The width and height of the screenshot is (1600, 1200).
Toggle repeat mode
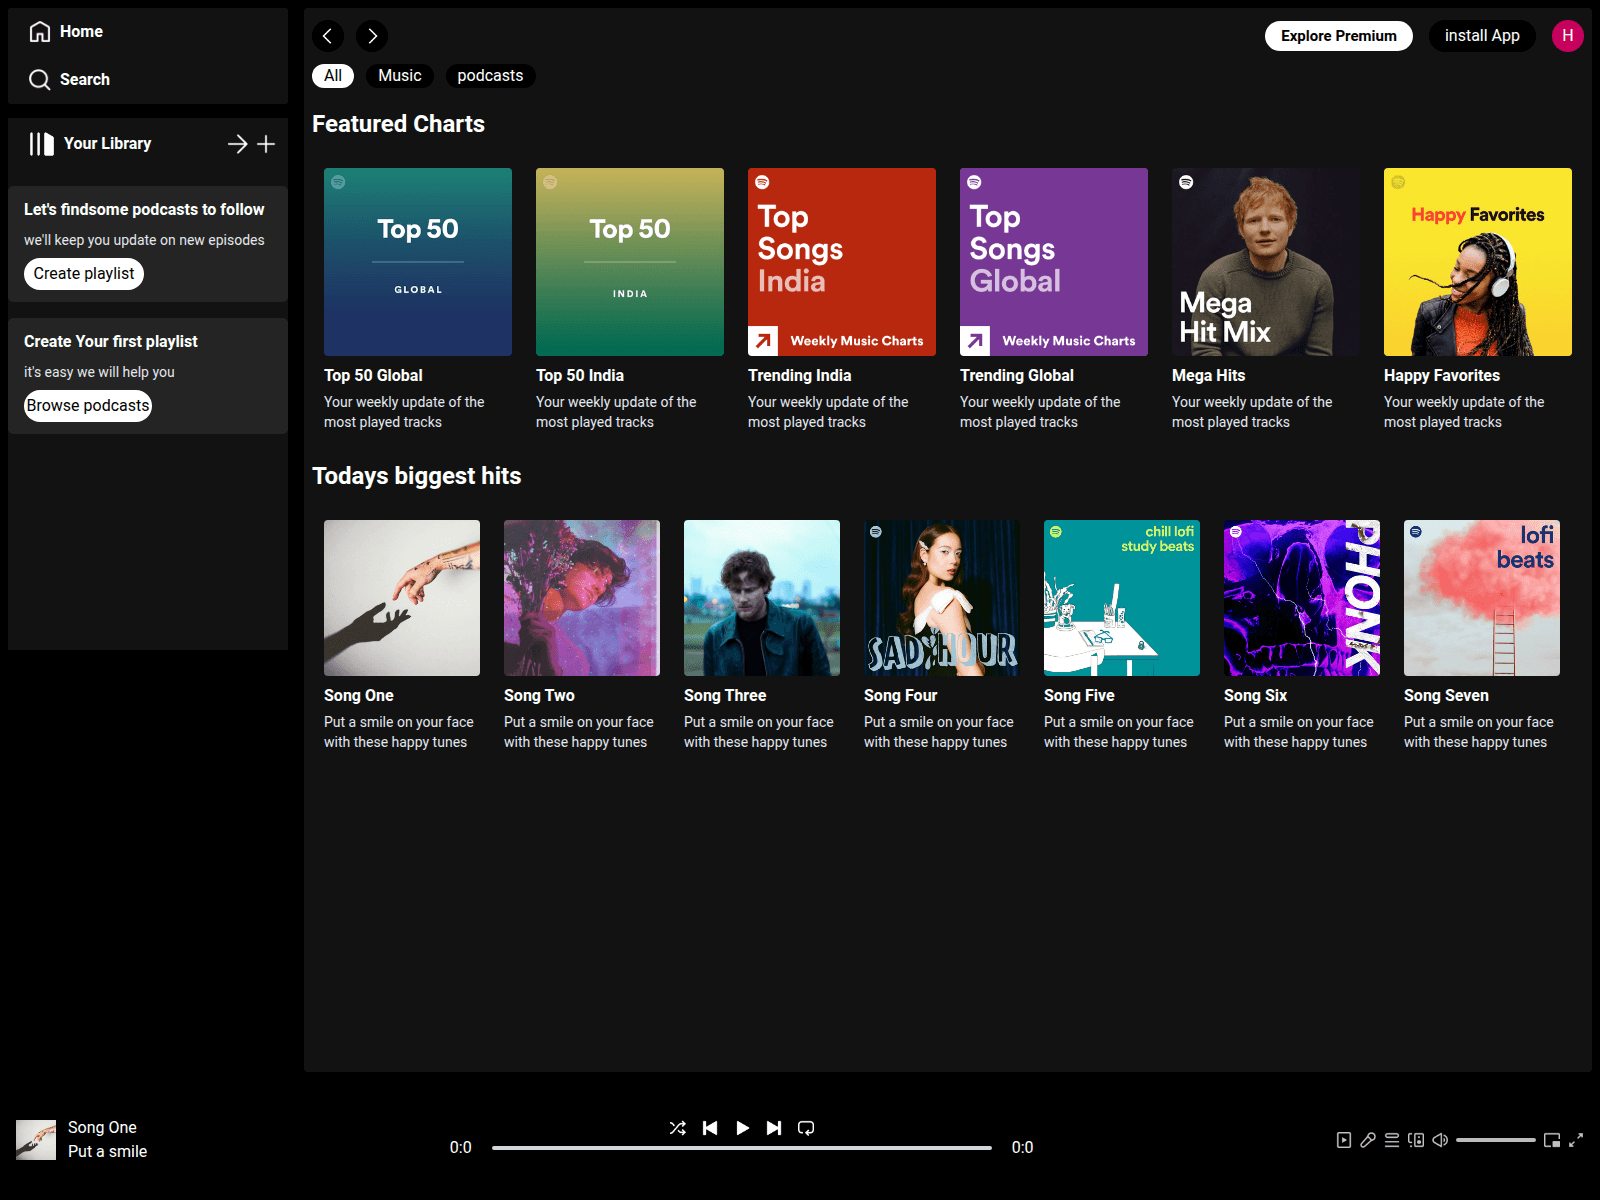tap(806, 1128)
